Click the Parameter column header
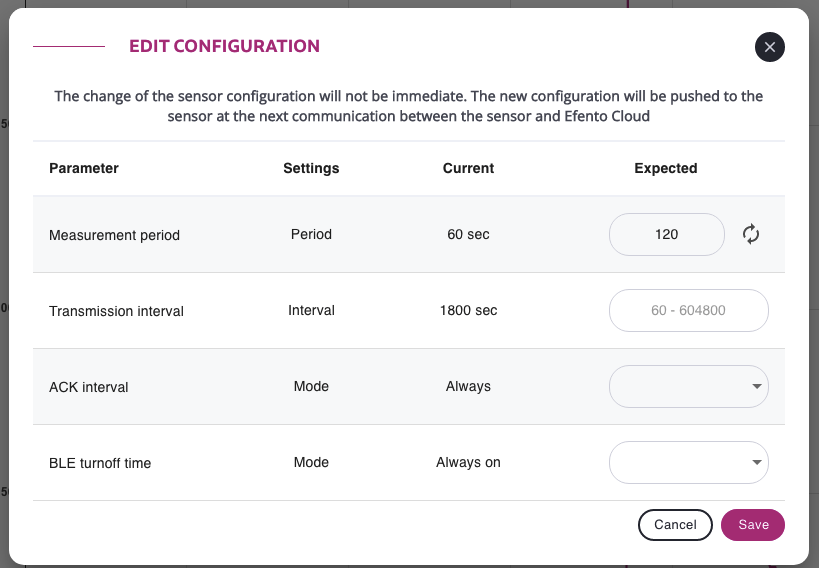Screen dimensions: 819x568 coord(84,168)
